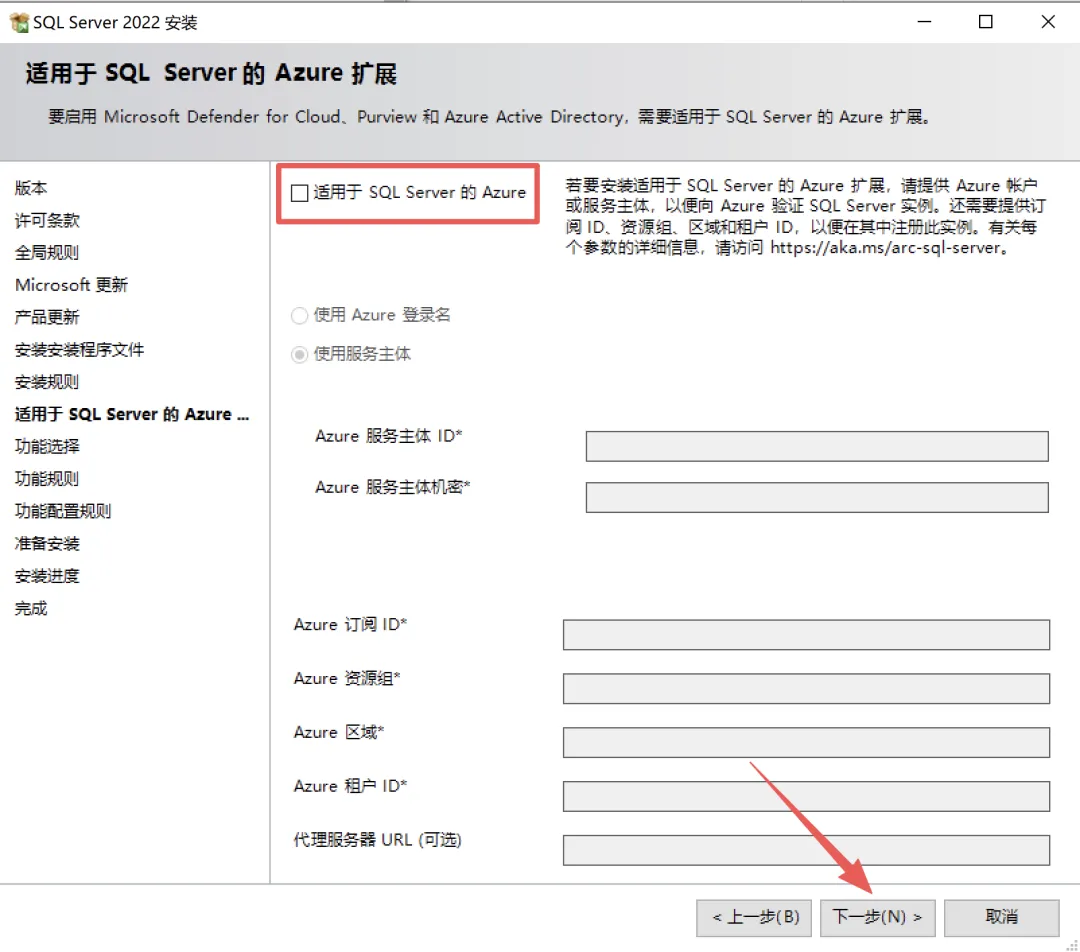Select 安装安装程序文件 step in the sidebar

(x=79, y=350)
